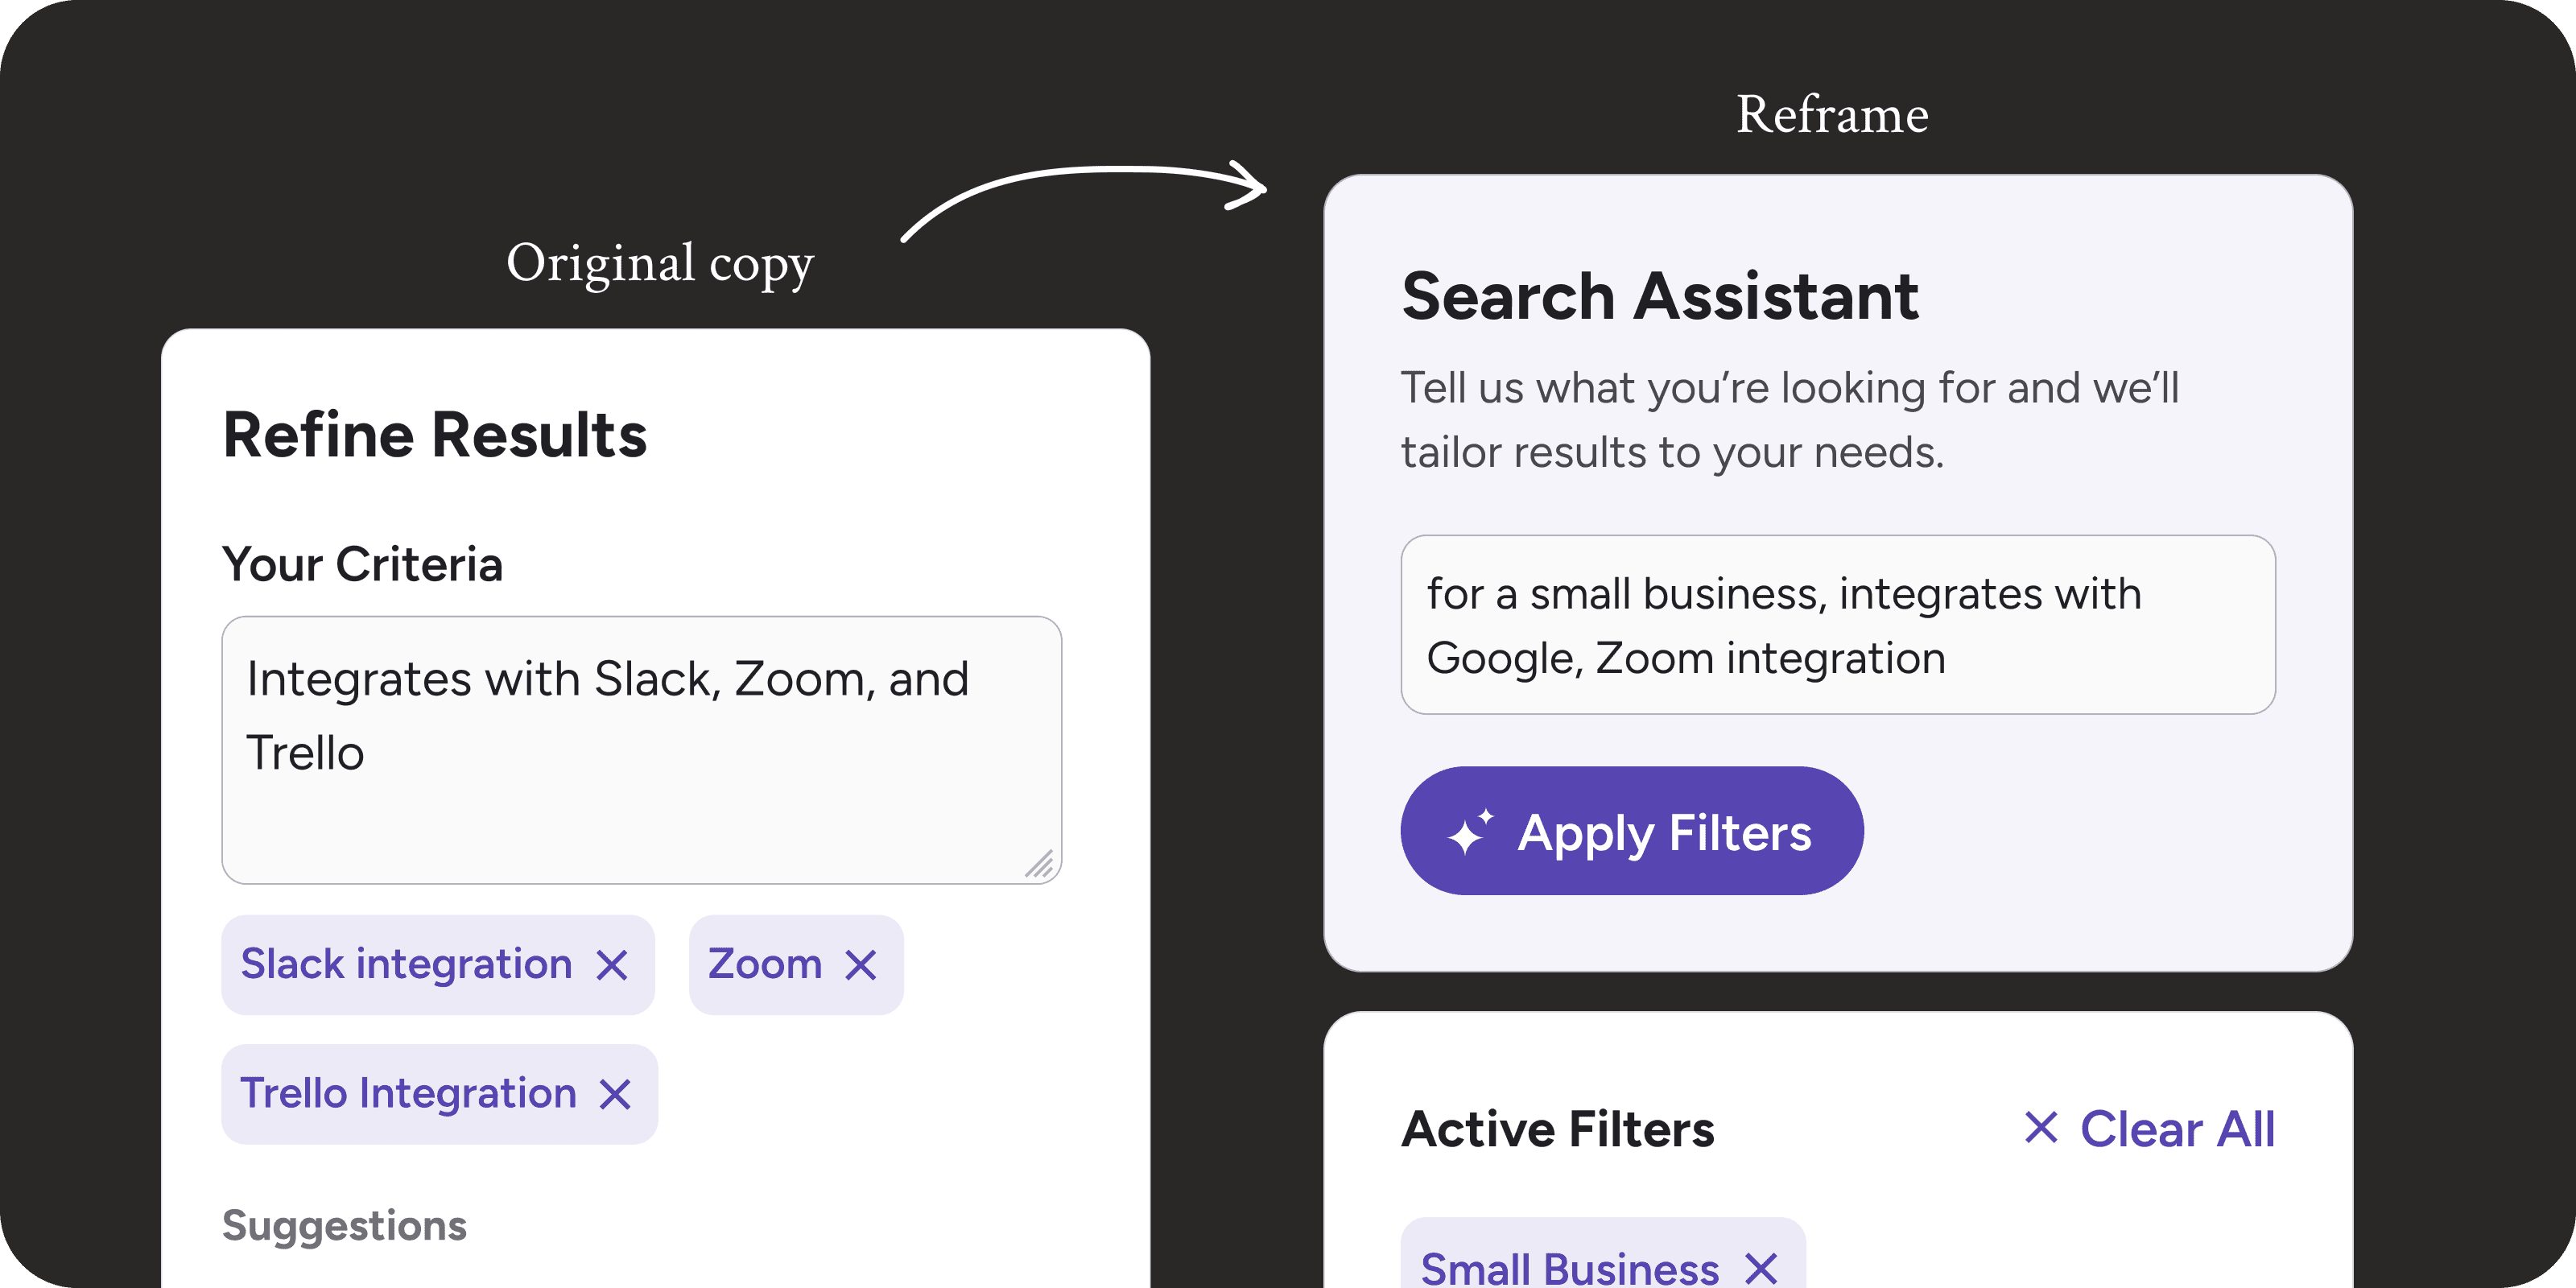This screenshot has width=2576, height=1288.
Task: Focus the Search Assistant text input
Action: [x=1838, y=625]
